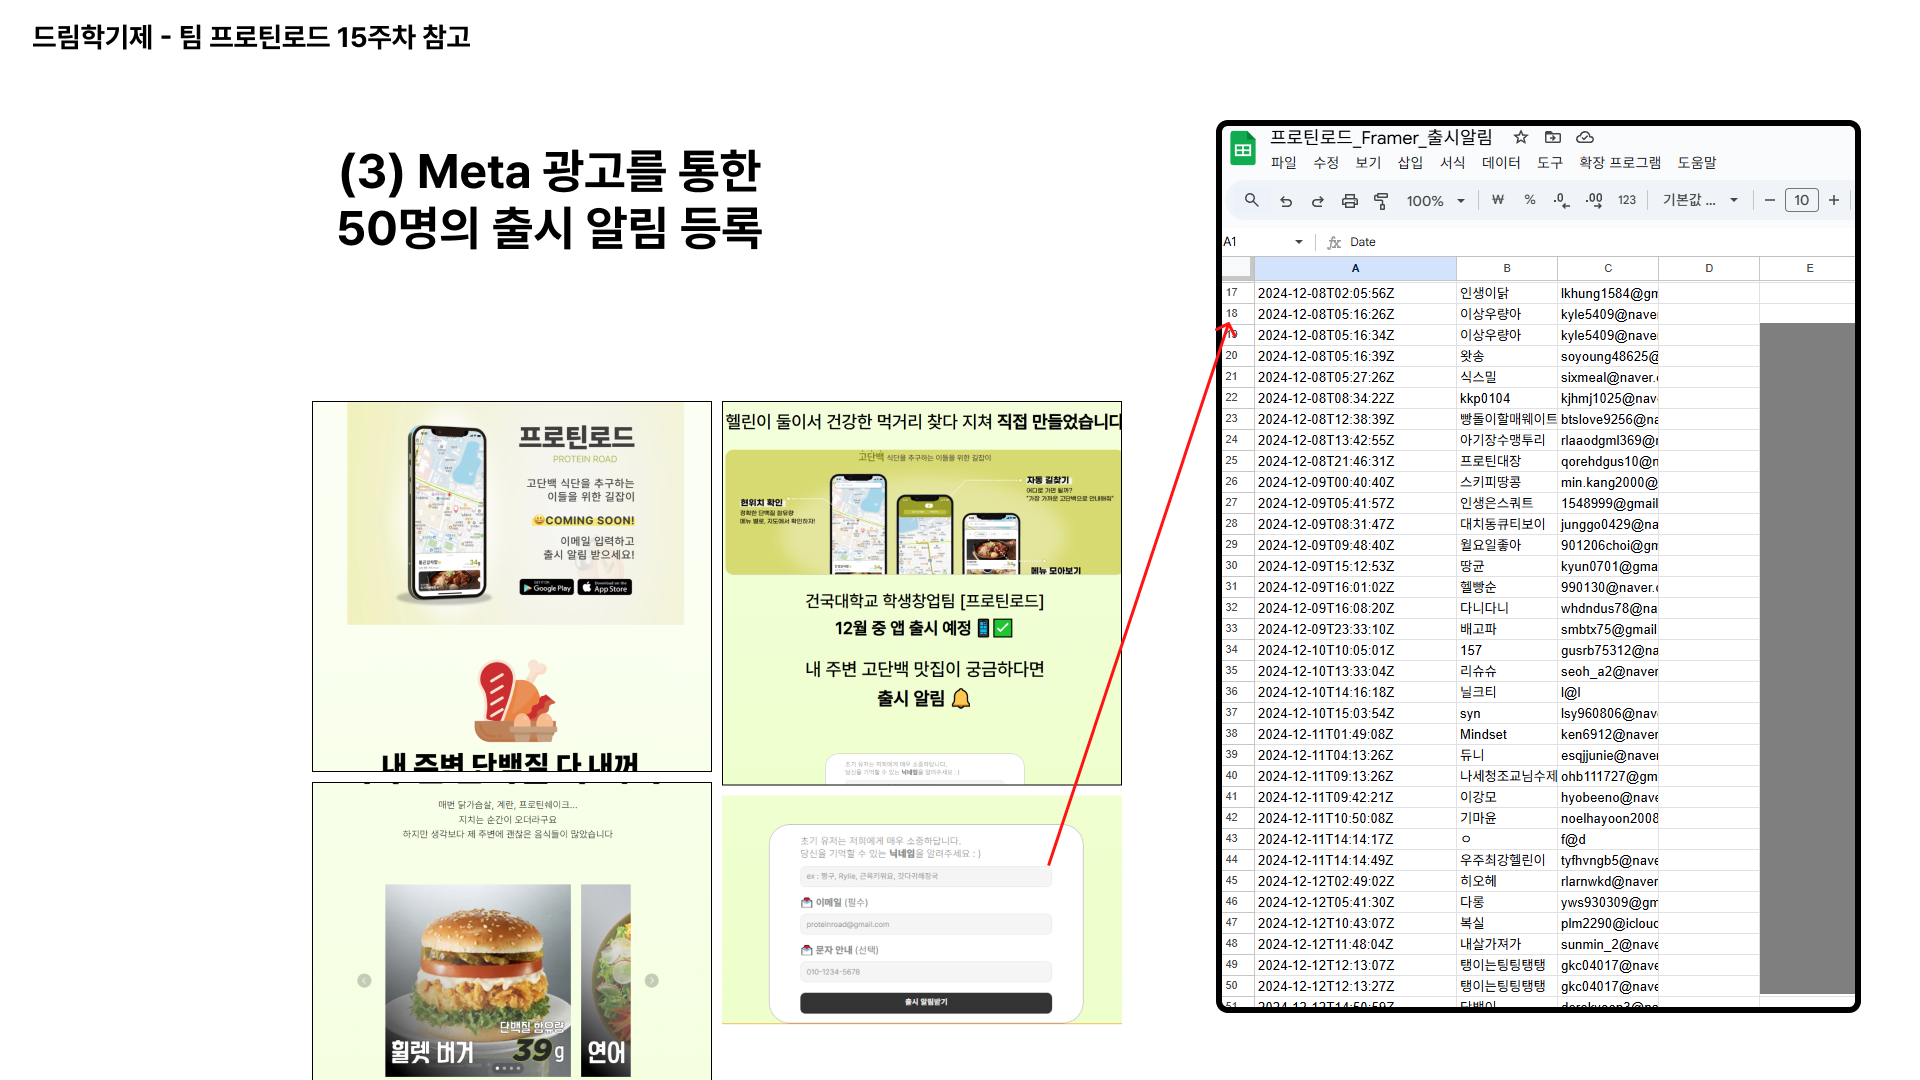
Task: Decrease font size with the minus button
Action: pyautogui.click(x=1770, y=200)
